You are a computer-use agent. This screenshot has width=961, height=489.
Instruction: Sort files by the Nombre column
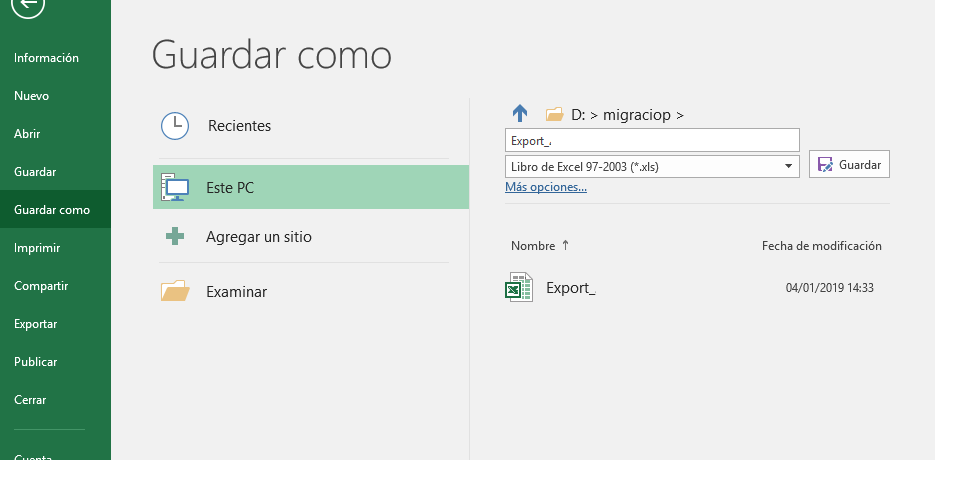(533, 246)
